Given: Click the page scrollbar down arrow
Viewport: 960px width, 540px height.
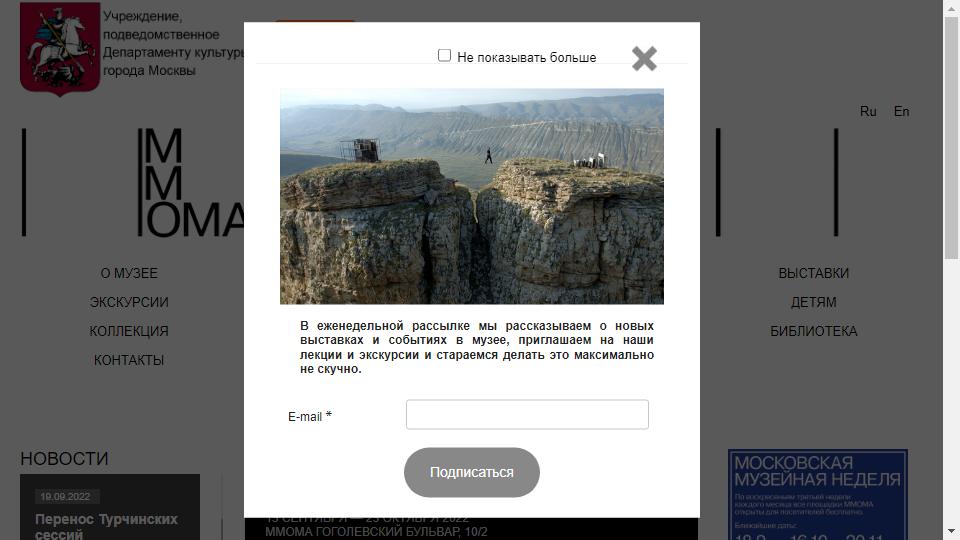Looking at the screenshot, I should point(951,531).
